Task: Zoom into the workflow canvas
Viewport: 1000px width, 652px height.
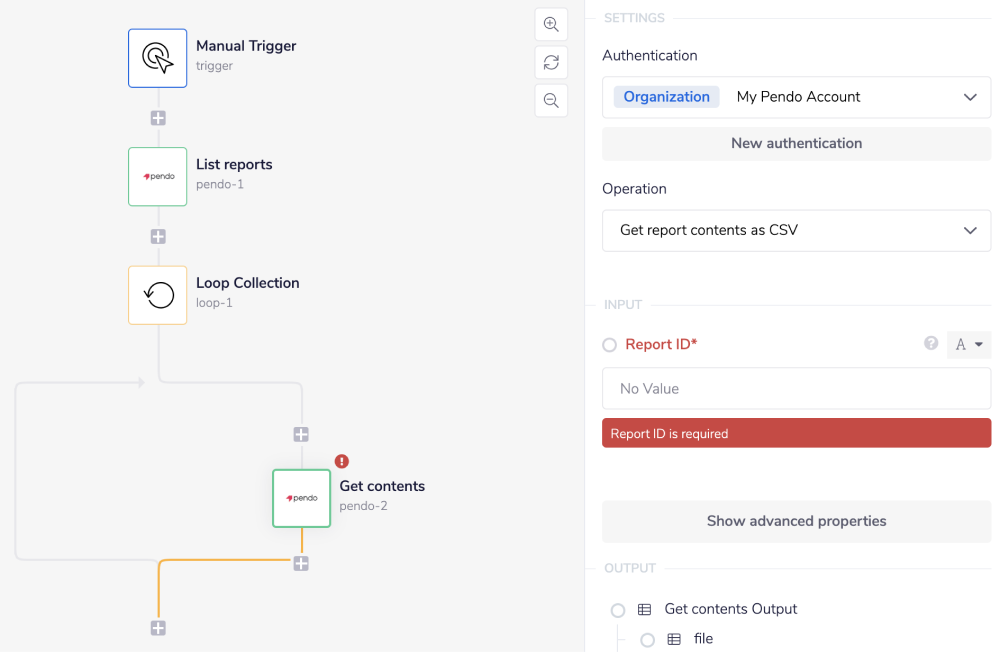Action: [551, 24]
